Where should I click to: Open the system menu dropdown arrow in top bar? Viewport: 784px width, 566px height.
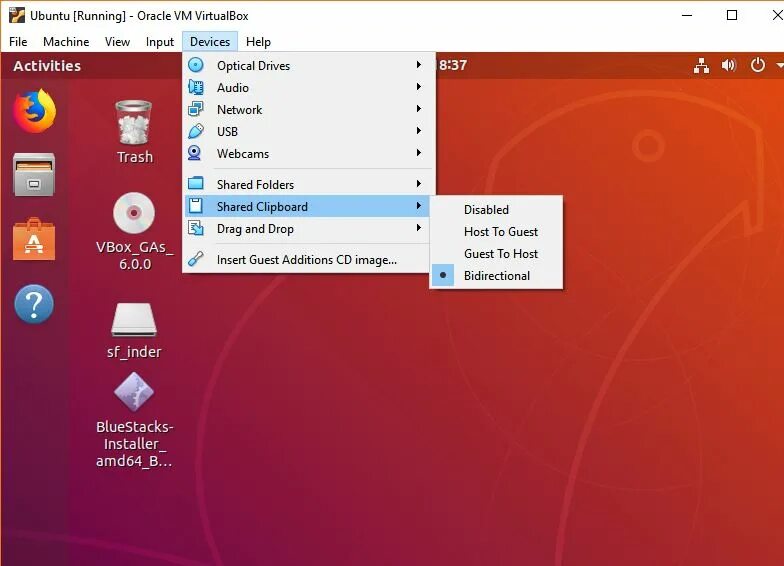point(779,66)
